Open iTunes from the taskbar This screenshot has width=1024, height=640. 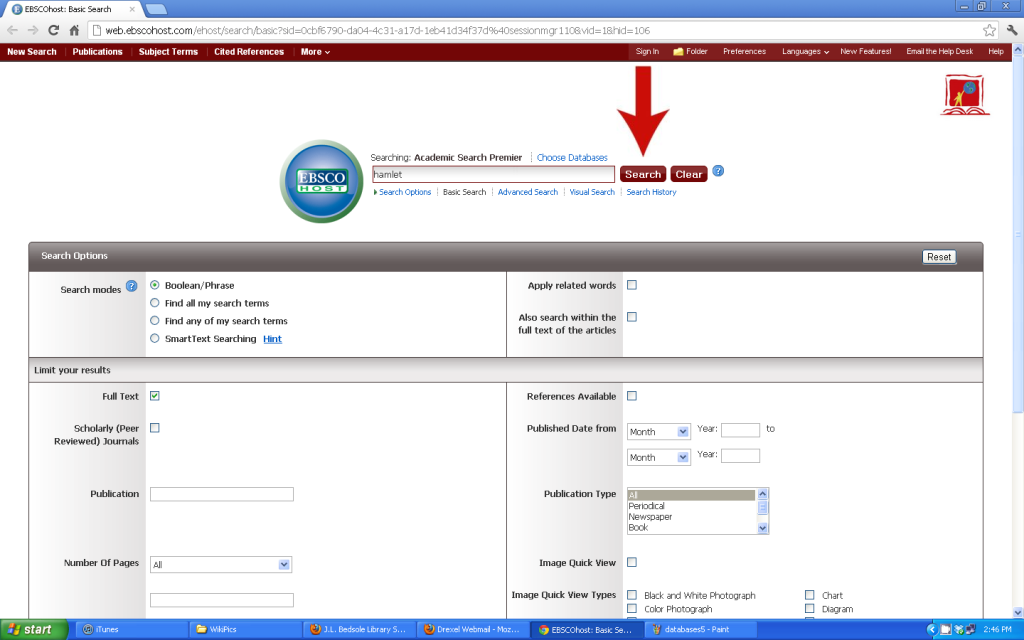(130, 628)
